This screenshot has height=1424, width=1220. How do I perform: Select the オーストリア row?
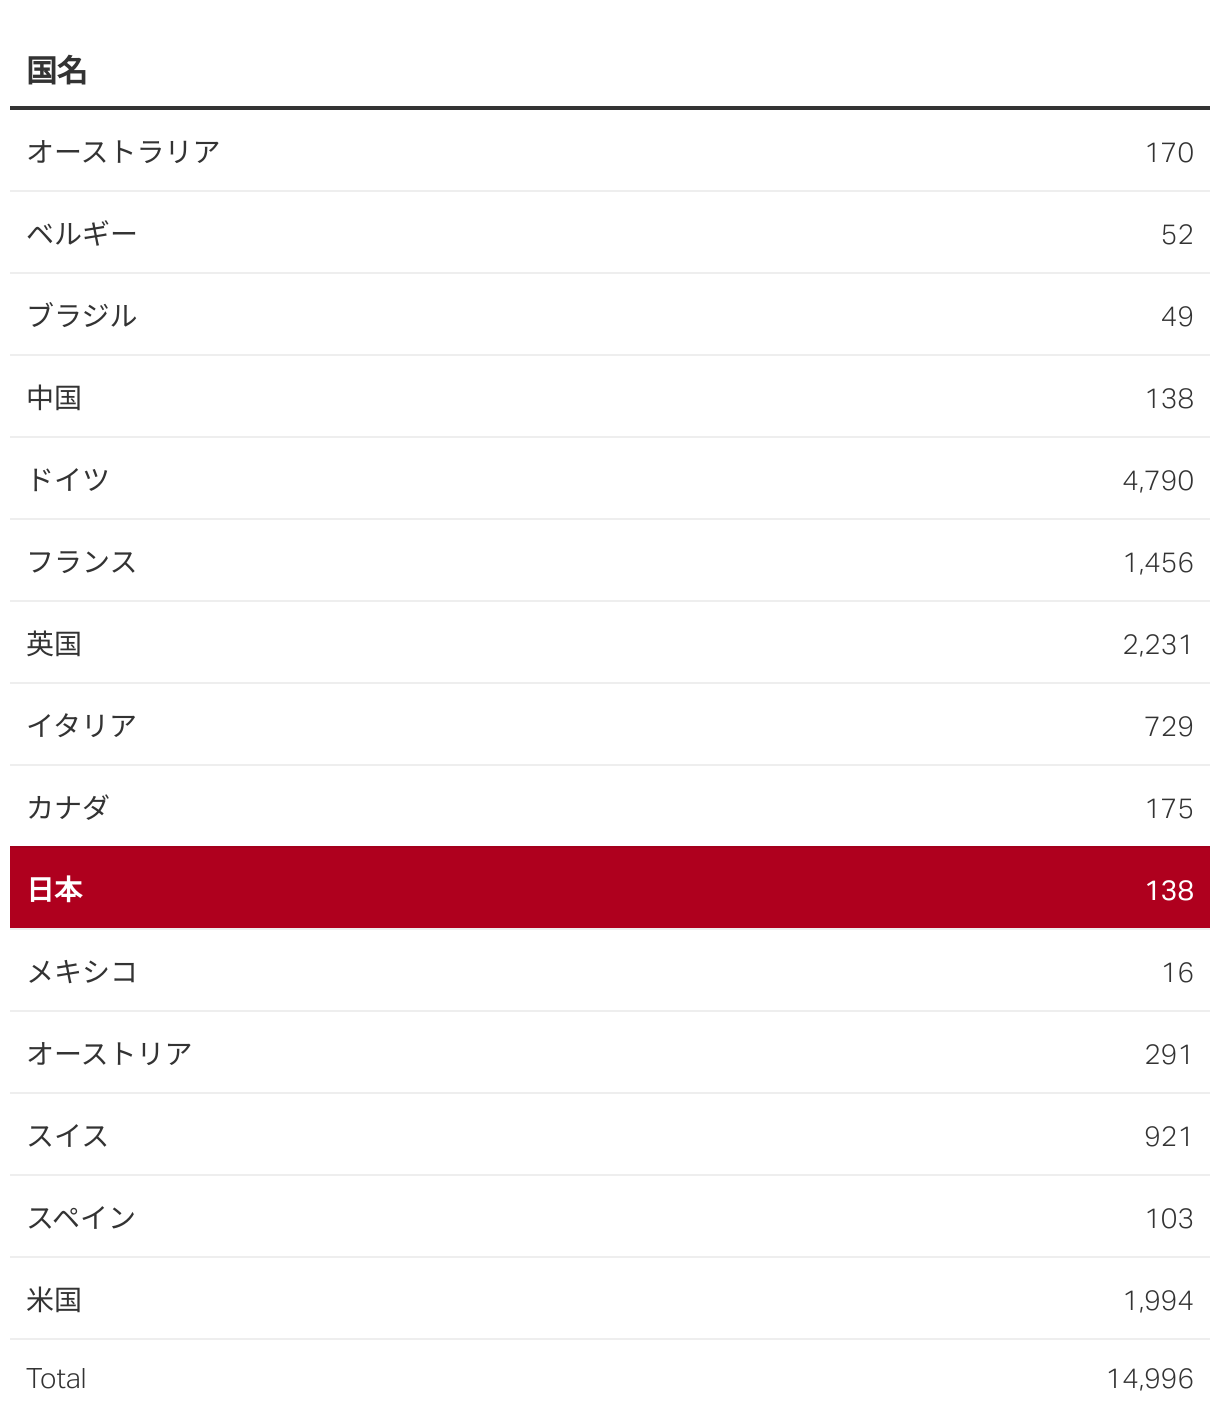click(x=610, y=1053)
